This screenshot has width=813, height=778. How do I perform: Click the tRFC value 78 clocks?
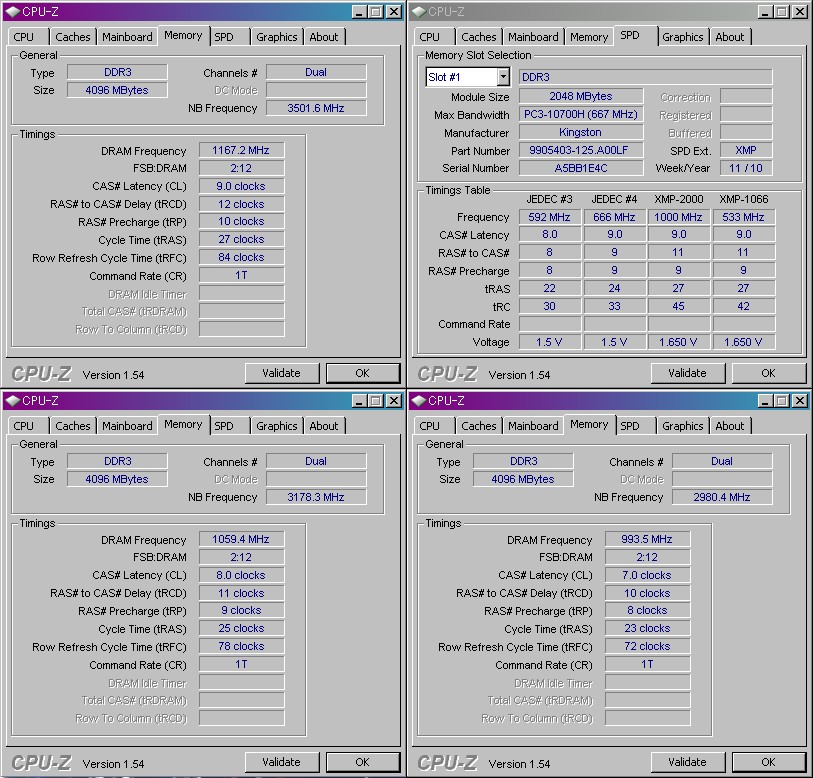tap(241, 646)
